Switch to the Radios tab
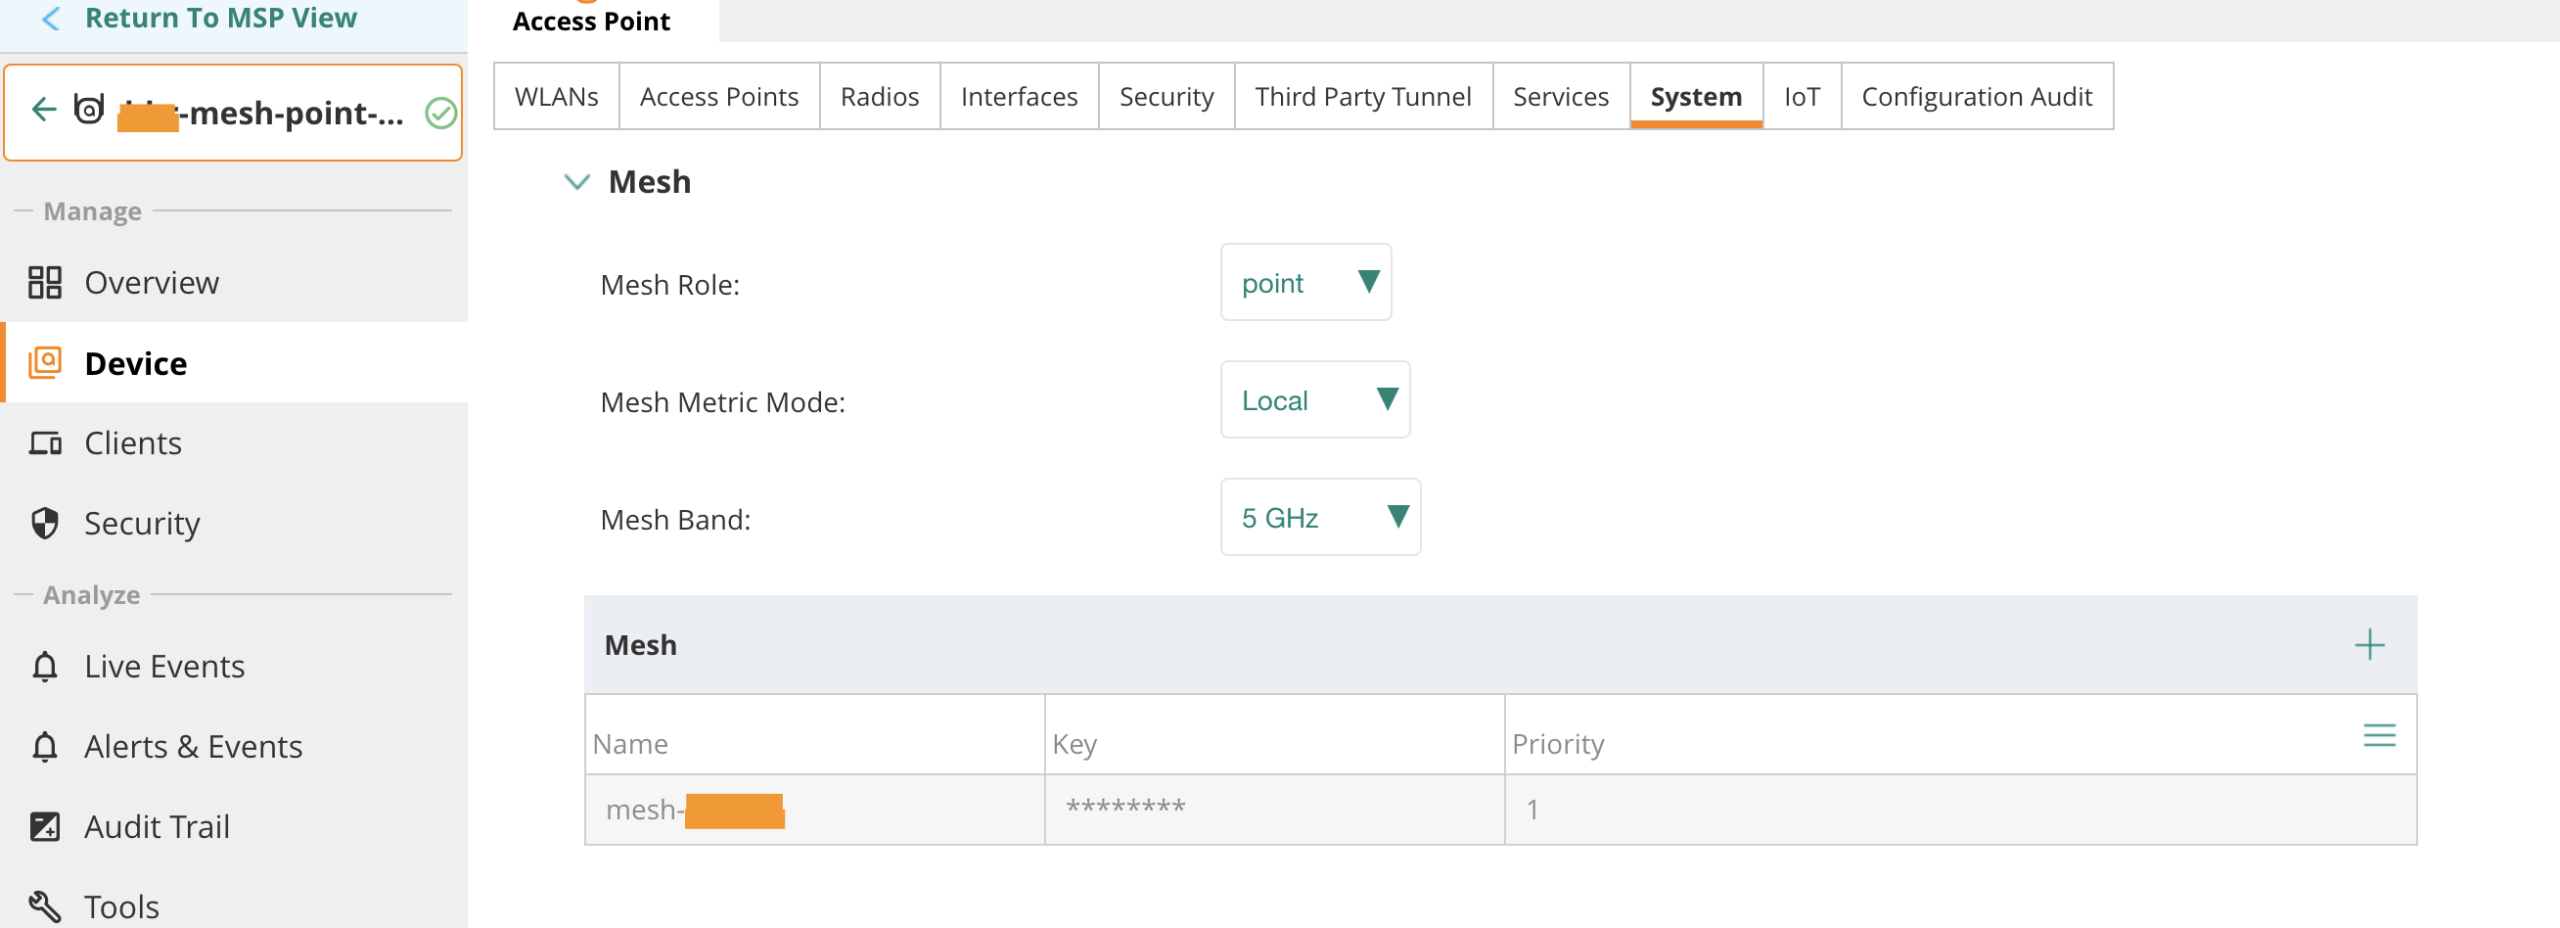2560x928 pixels. (x=879, y=97)
